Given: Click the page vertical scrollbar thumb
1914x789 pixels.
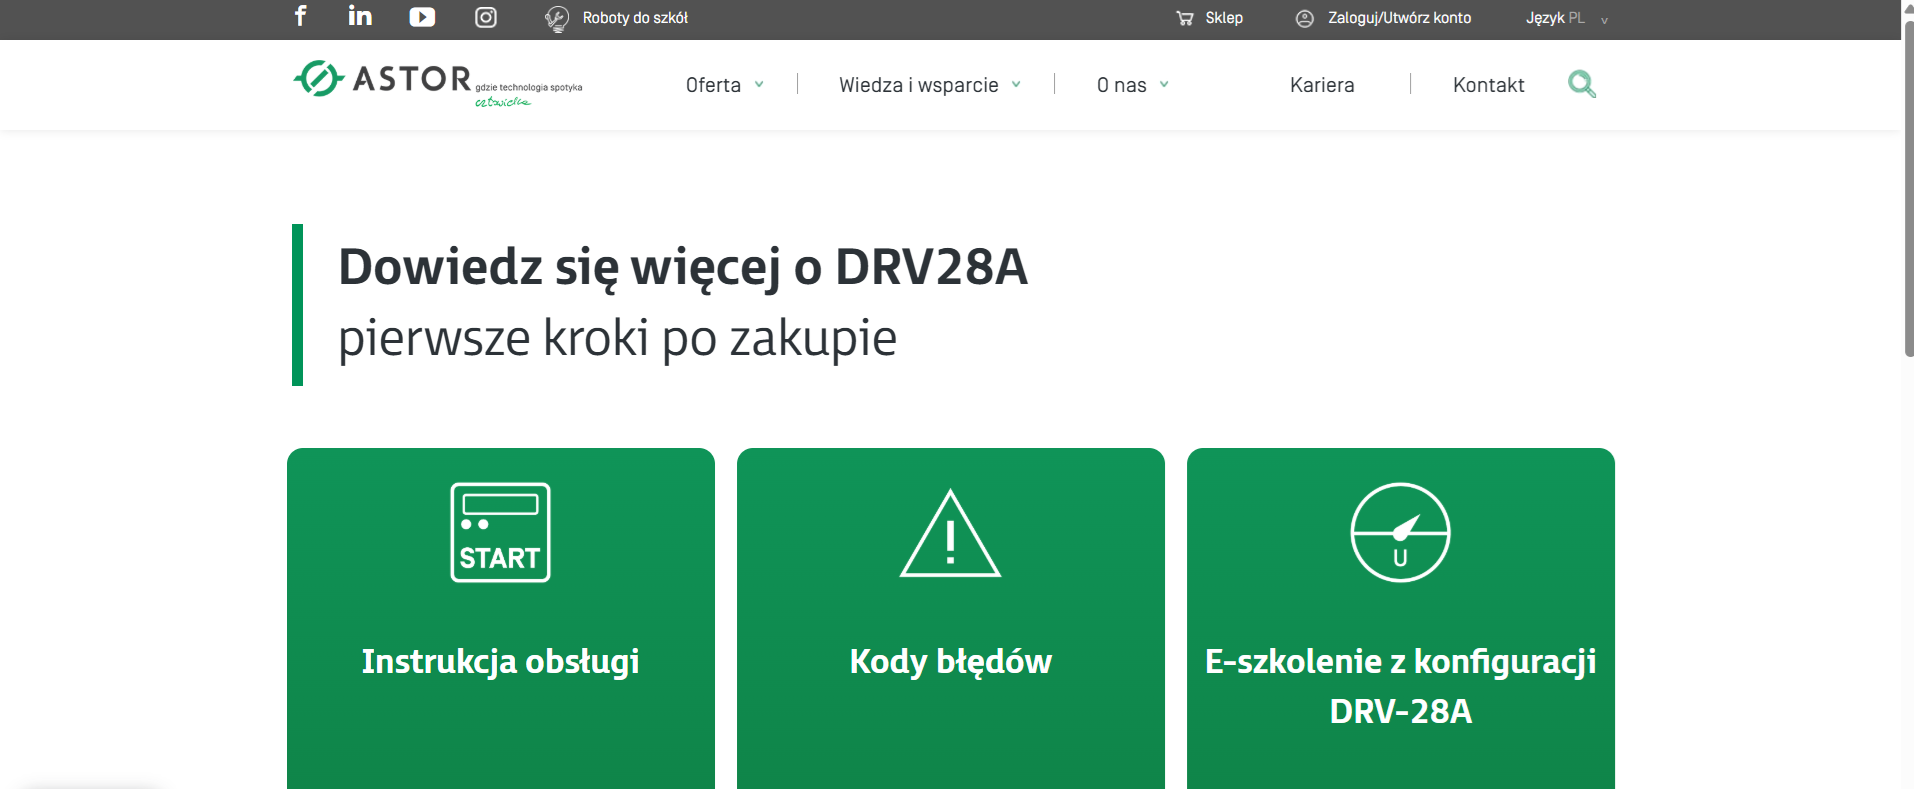Looking at the screenshot, I should point(1908,188).
